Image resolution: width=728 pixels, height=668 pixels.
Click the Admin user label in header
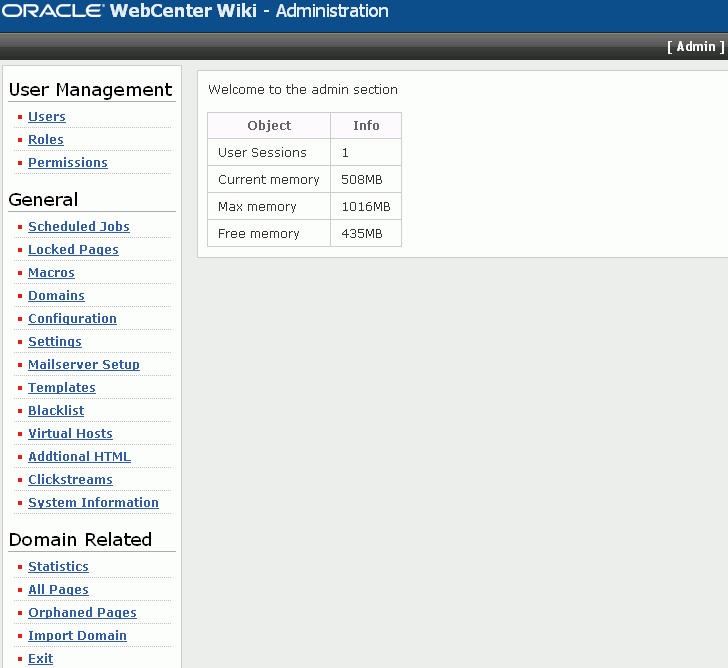696,46
